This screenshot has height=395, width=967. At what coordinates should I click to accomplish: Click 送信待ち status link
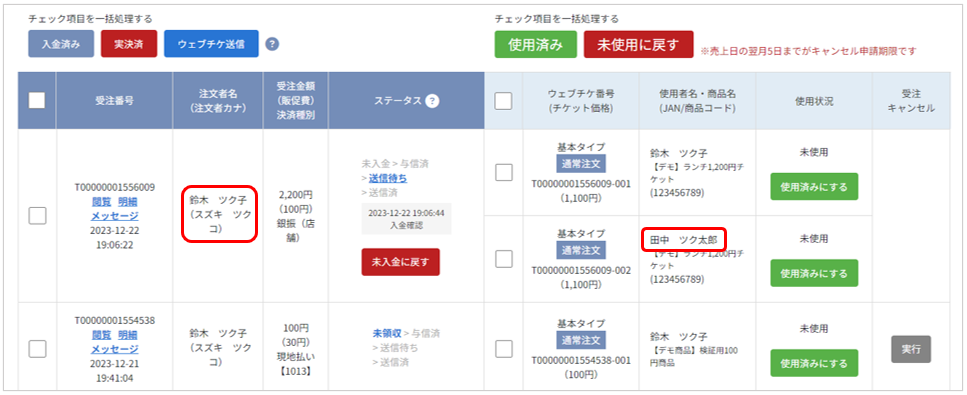click(x=388, y=178)
